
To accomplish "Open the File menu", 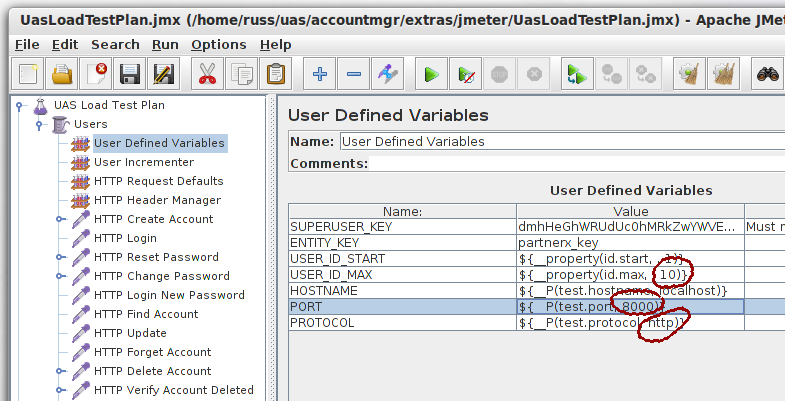I will pos(27,45).
